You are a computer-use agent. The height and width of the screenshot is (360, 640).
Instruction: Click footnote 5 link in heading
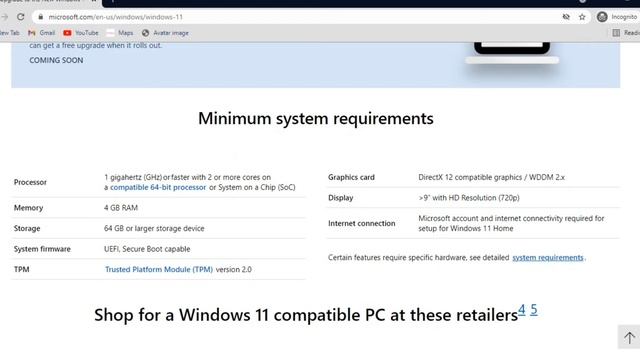pos(534,310)
